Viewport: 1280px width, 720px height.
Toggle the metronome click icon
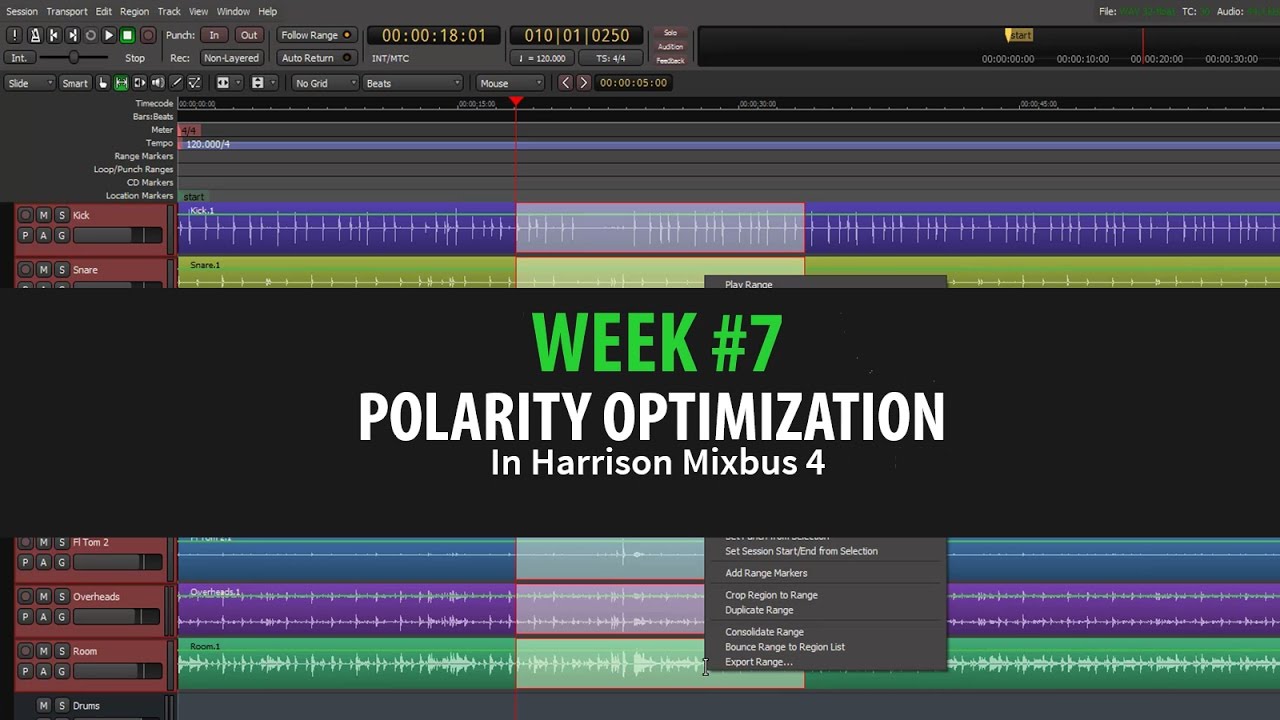coord(35,35)
